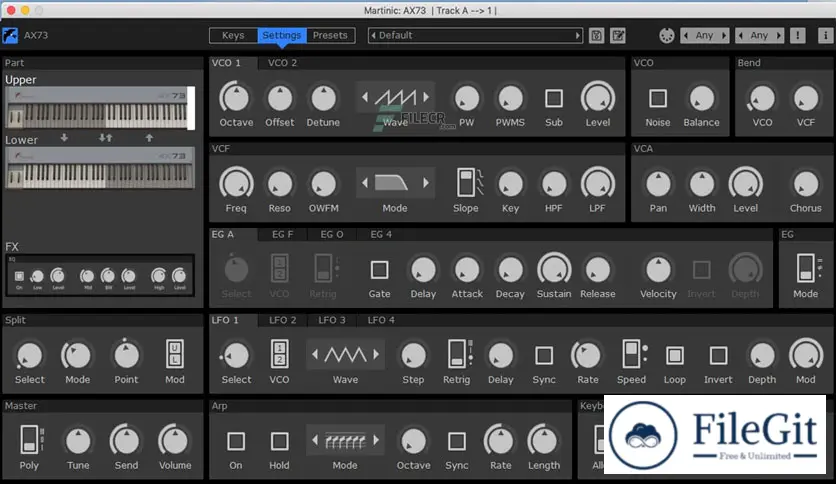Image resolution: width=836 pixels, height=484 pixels.
Task: Click the Arp Length knob
Action: pos(543,441)
